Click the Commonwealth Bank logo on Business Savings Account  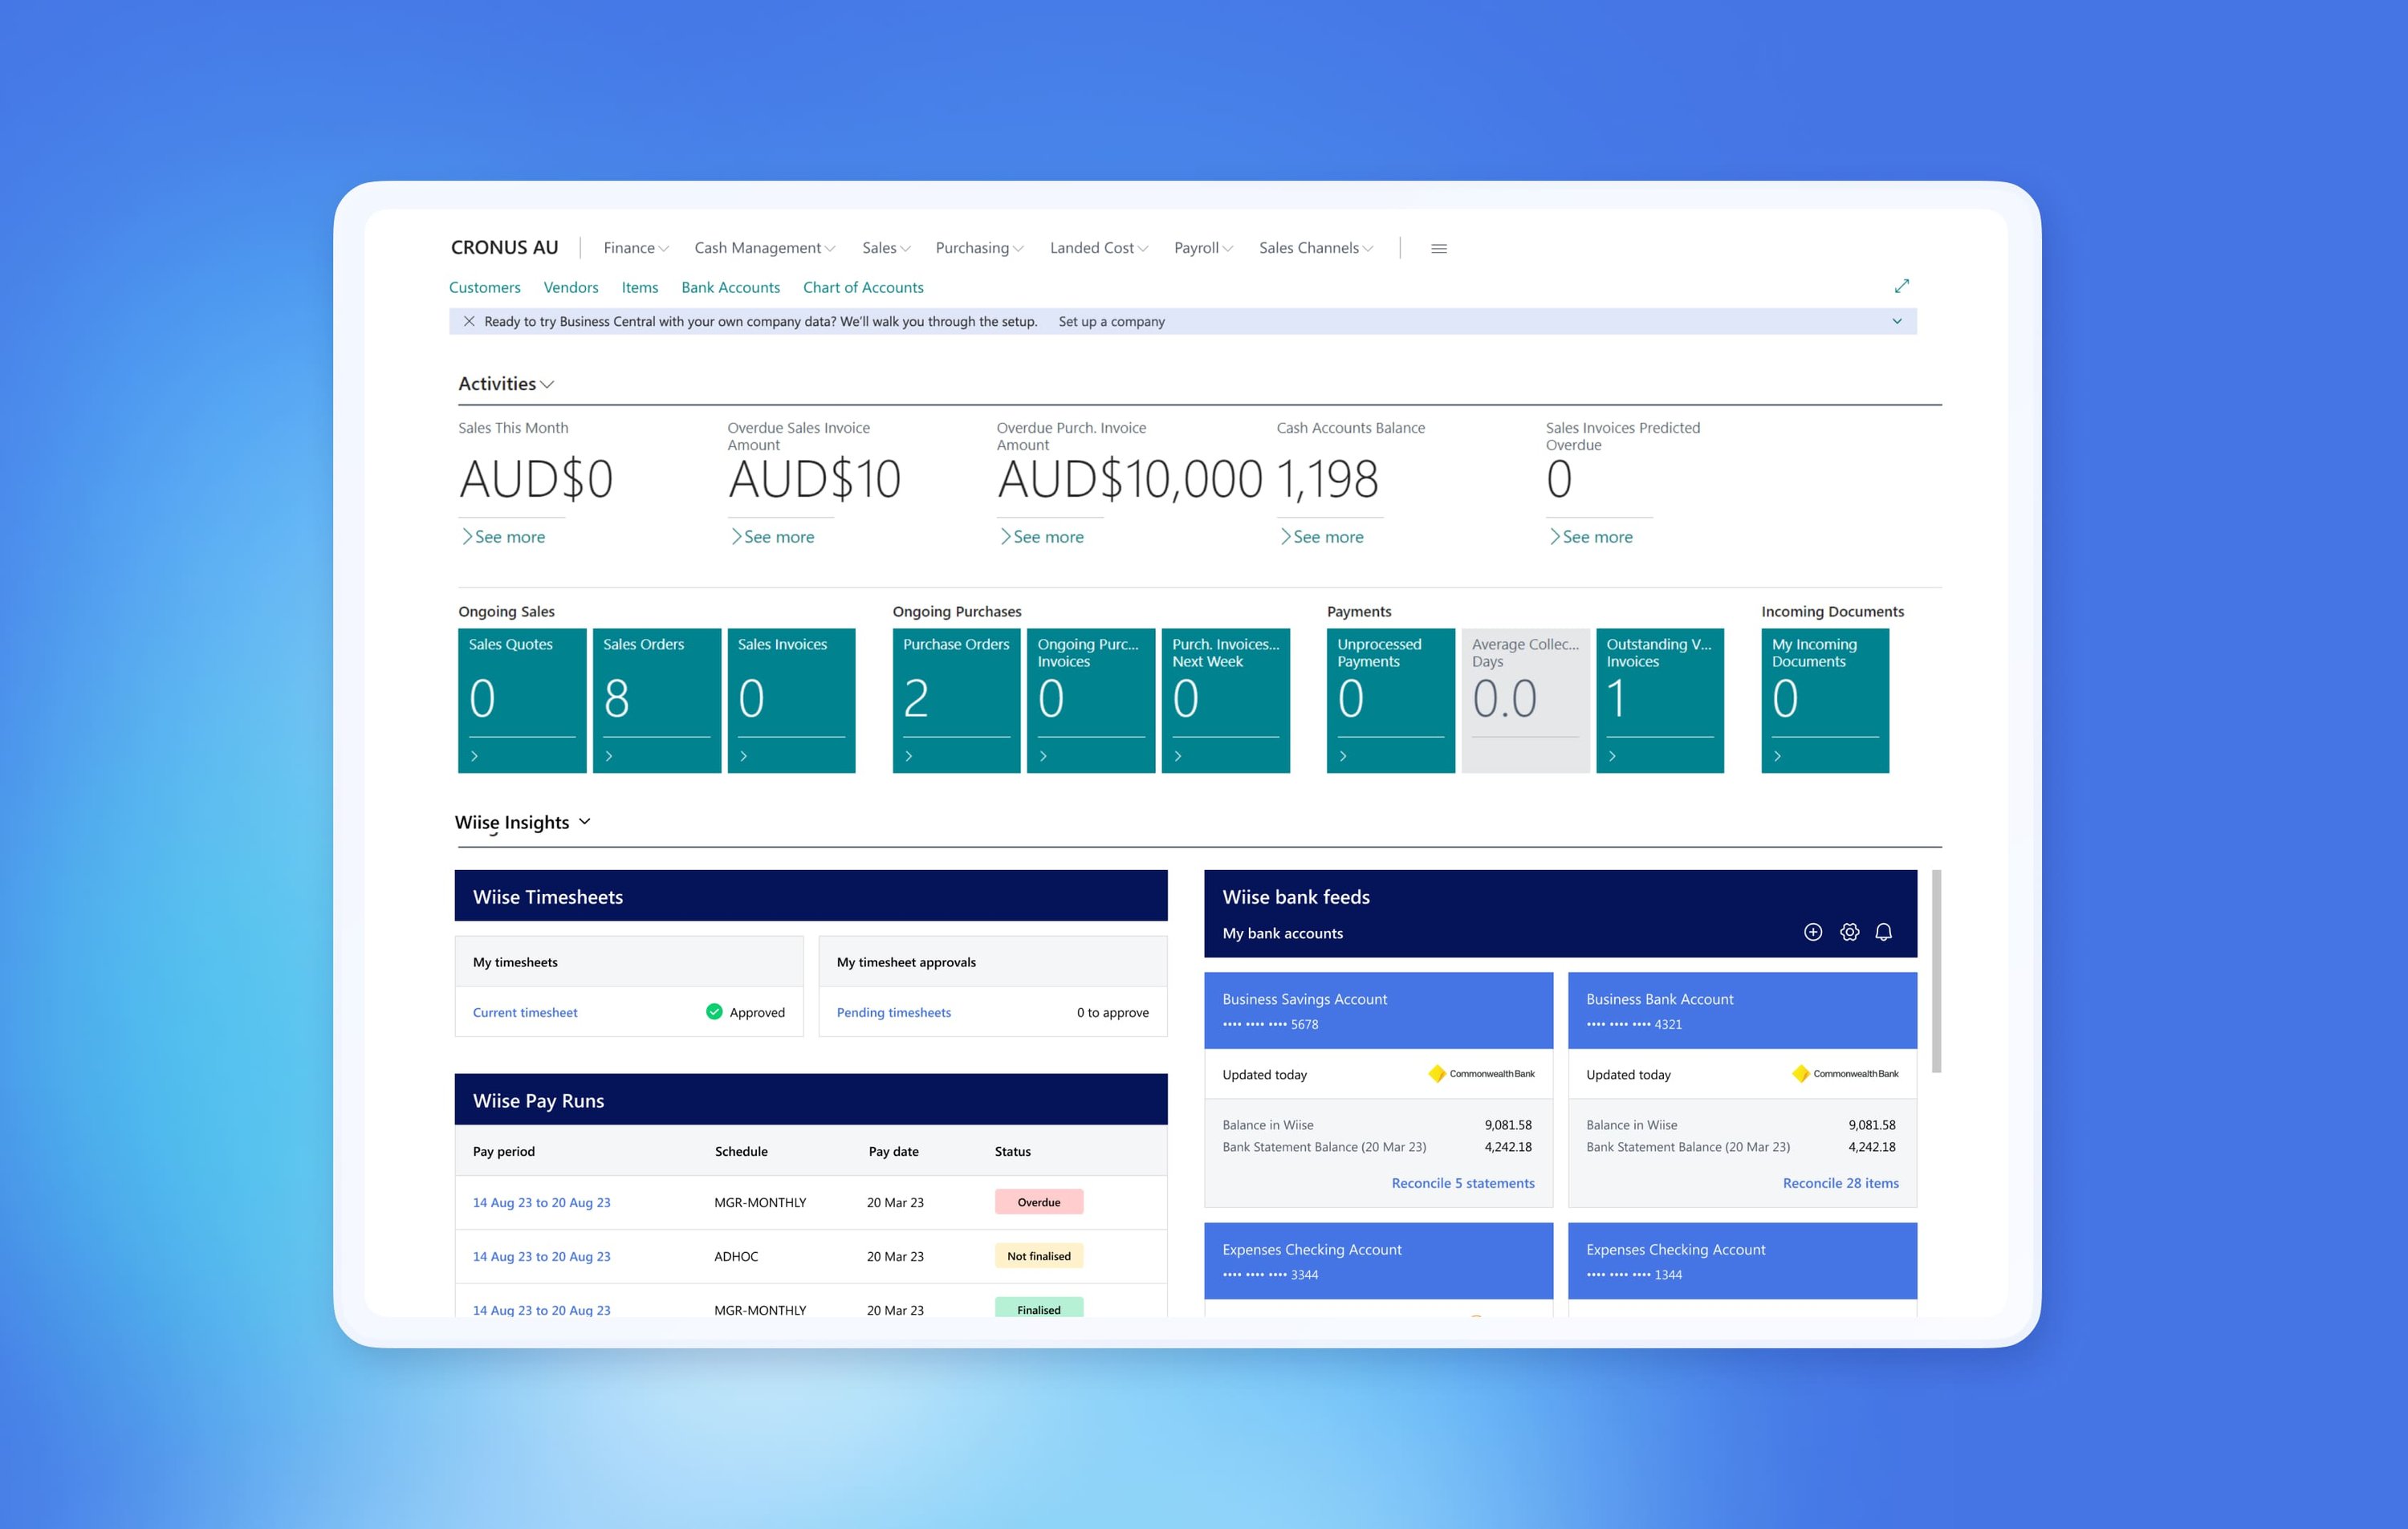(x=1437, y=1073)
